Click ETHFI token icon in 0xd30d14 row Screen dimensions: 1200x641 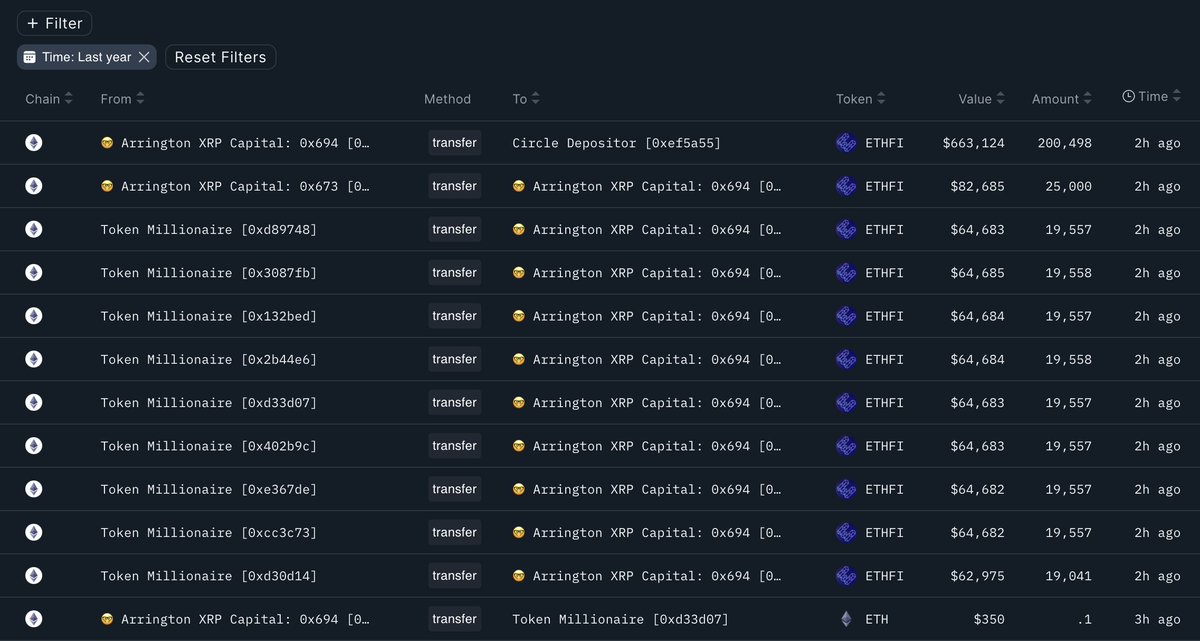846,576
